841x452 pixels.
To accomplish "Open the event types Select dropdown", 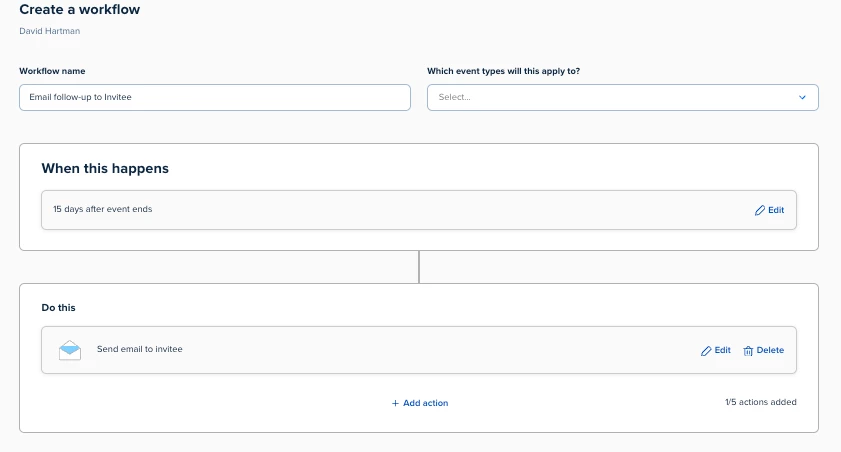I will [622, 97].
